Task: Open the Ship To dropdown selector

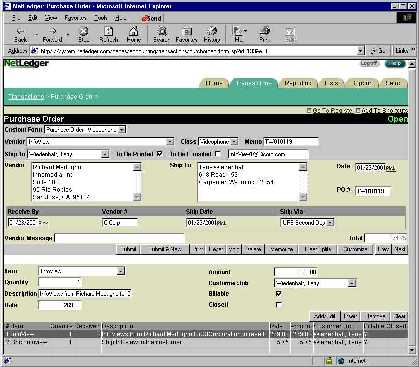Action: [105, 154]
